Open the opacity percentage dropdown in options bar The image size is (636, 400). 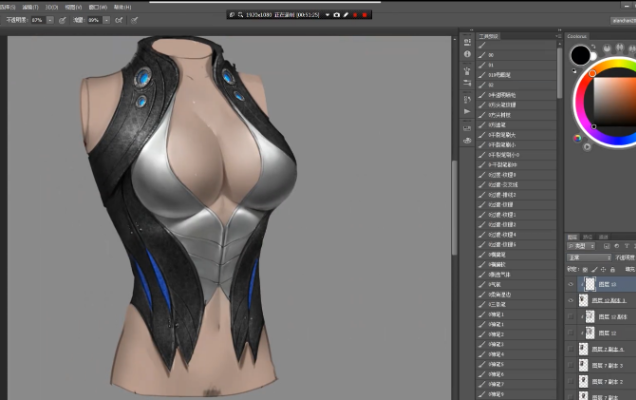(x=50, y=19)
